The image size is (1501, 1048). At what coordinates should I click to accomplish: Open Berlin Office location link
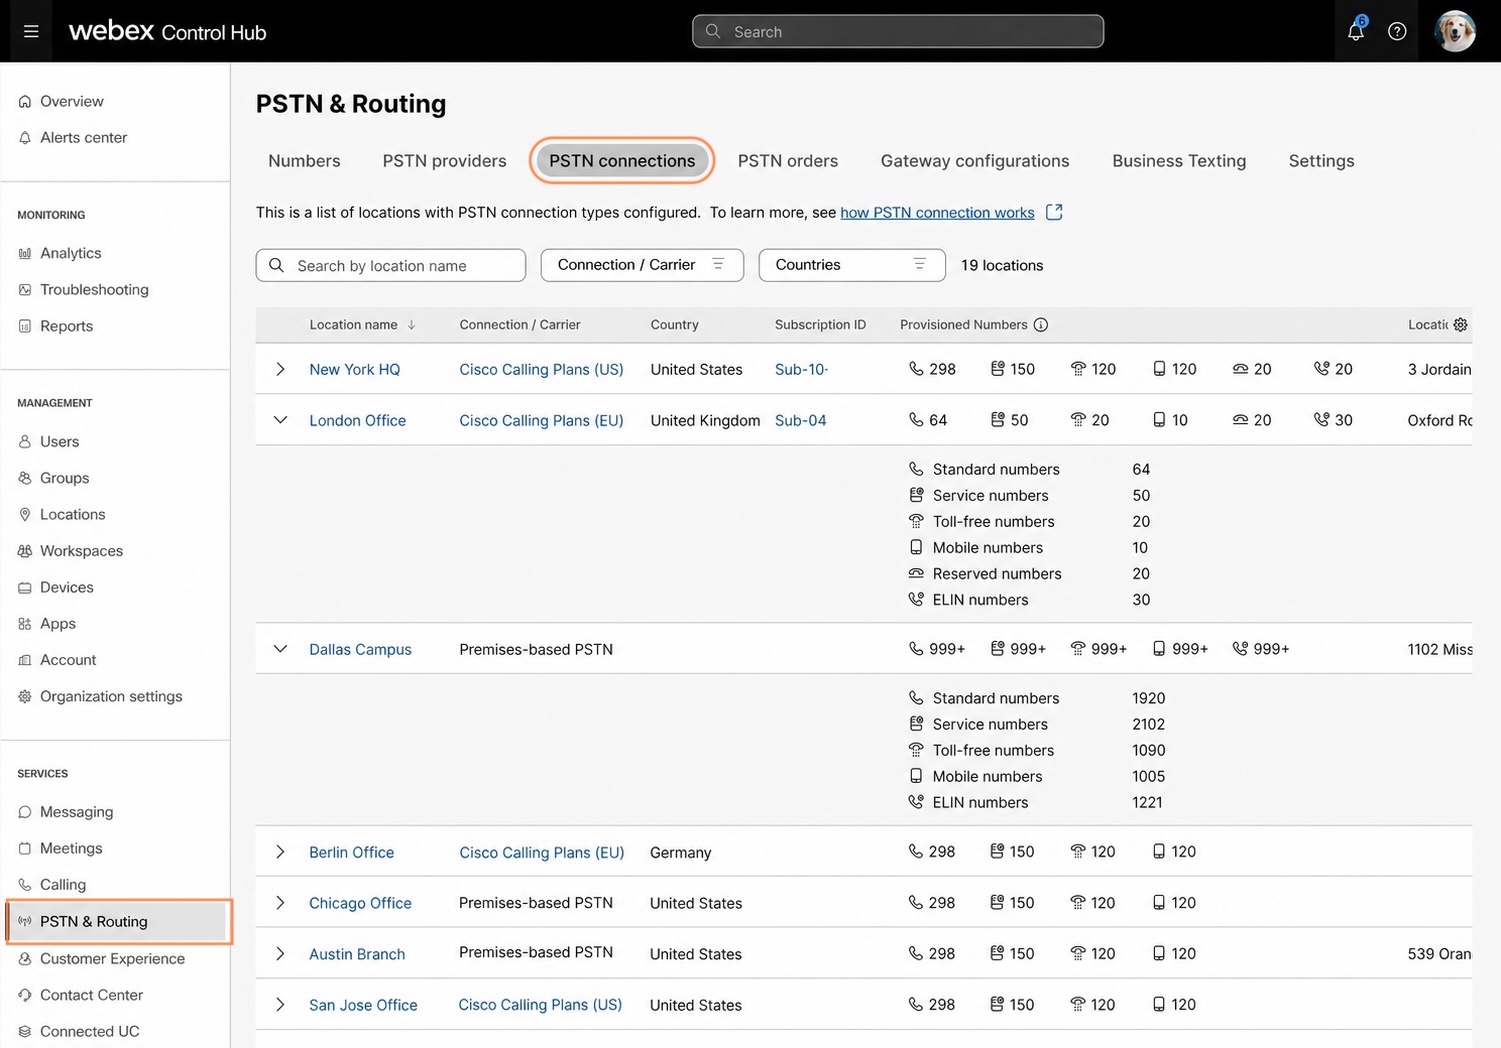(351, 852)
